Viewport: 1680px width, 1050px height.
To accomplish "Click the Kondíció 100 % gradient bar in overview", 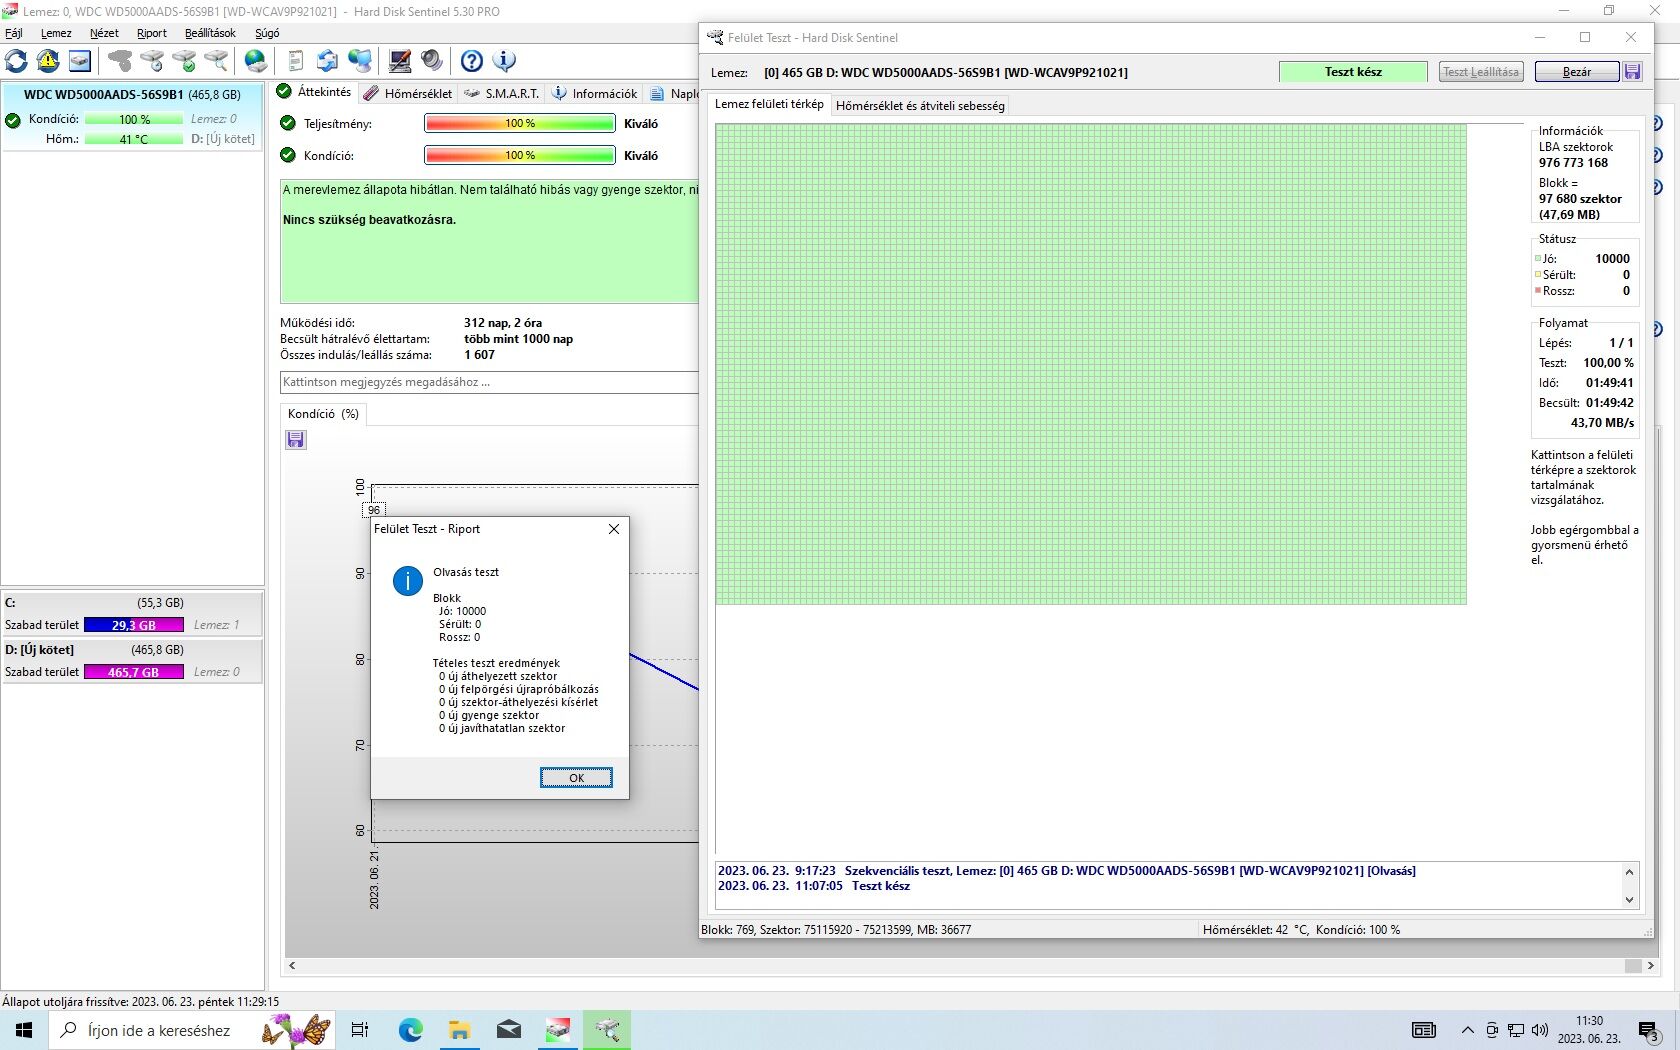I will click(520, 156).
